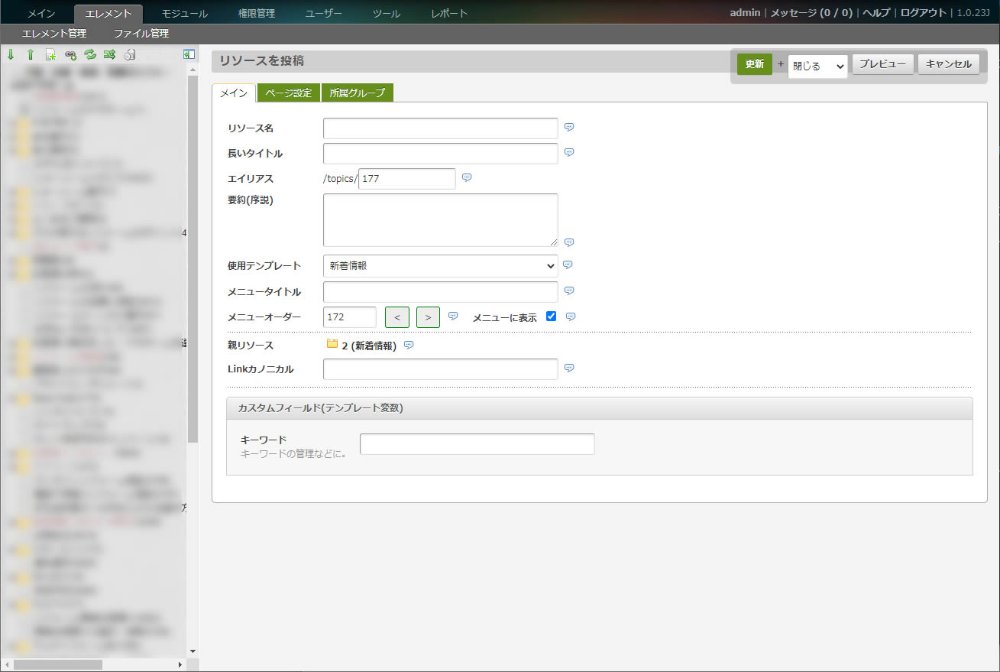This screenshot has width=1000, height=672.
Task: Increase menu order with > button
Action: click(x=427, y=317)
